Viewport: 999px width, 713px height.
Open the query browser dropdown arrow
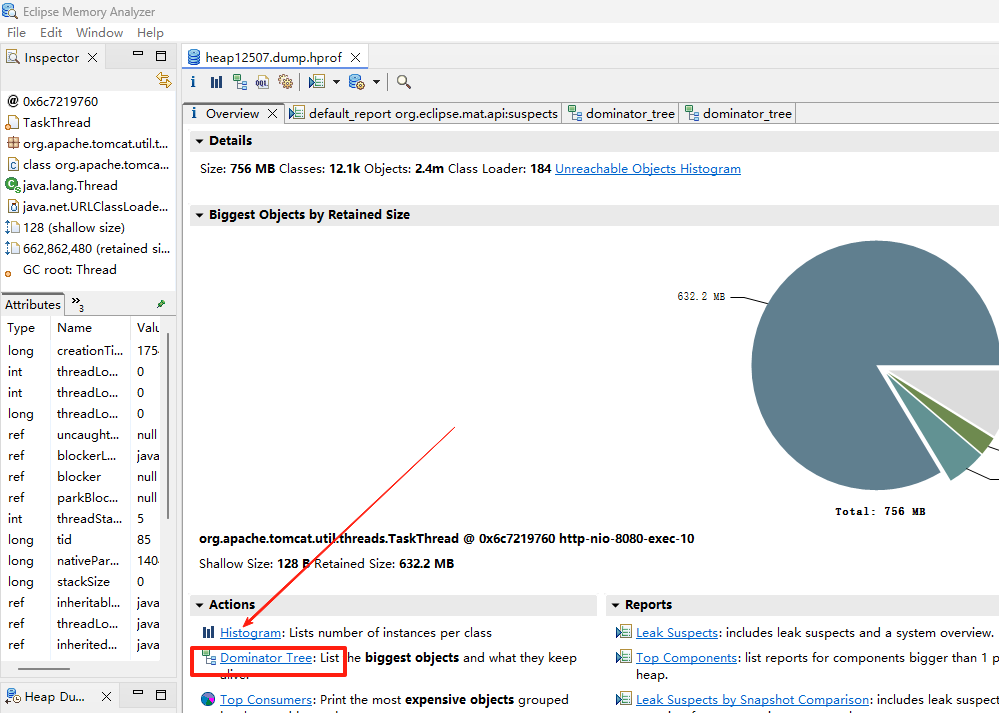pos(376,82)
